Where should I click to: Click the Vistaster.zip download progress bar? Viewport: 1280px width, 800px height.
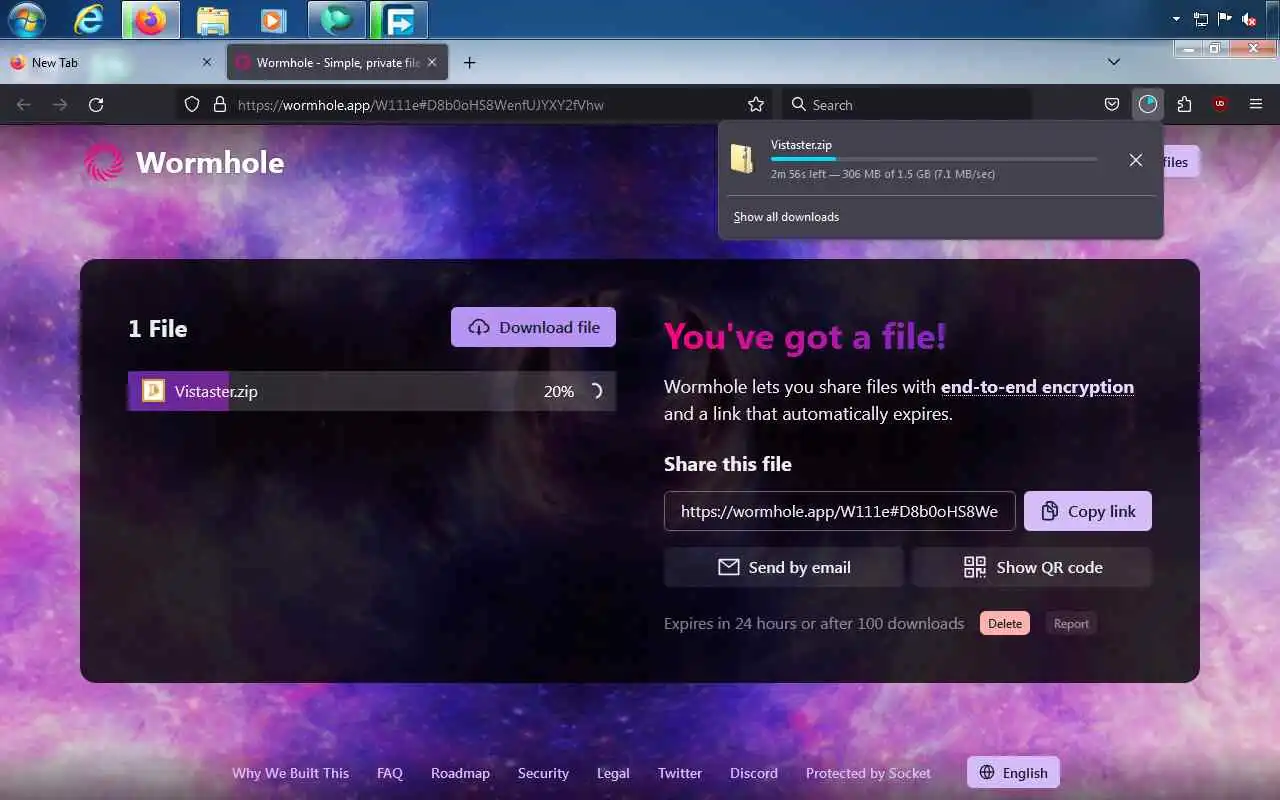tap(934, 159)
